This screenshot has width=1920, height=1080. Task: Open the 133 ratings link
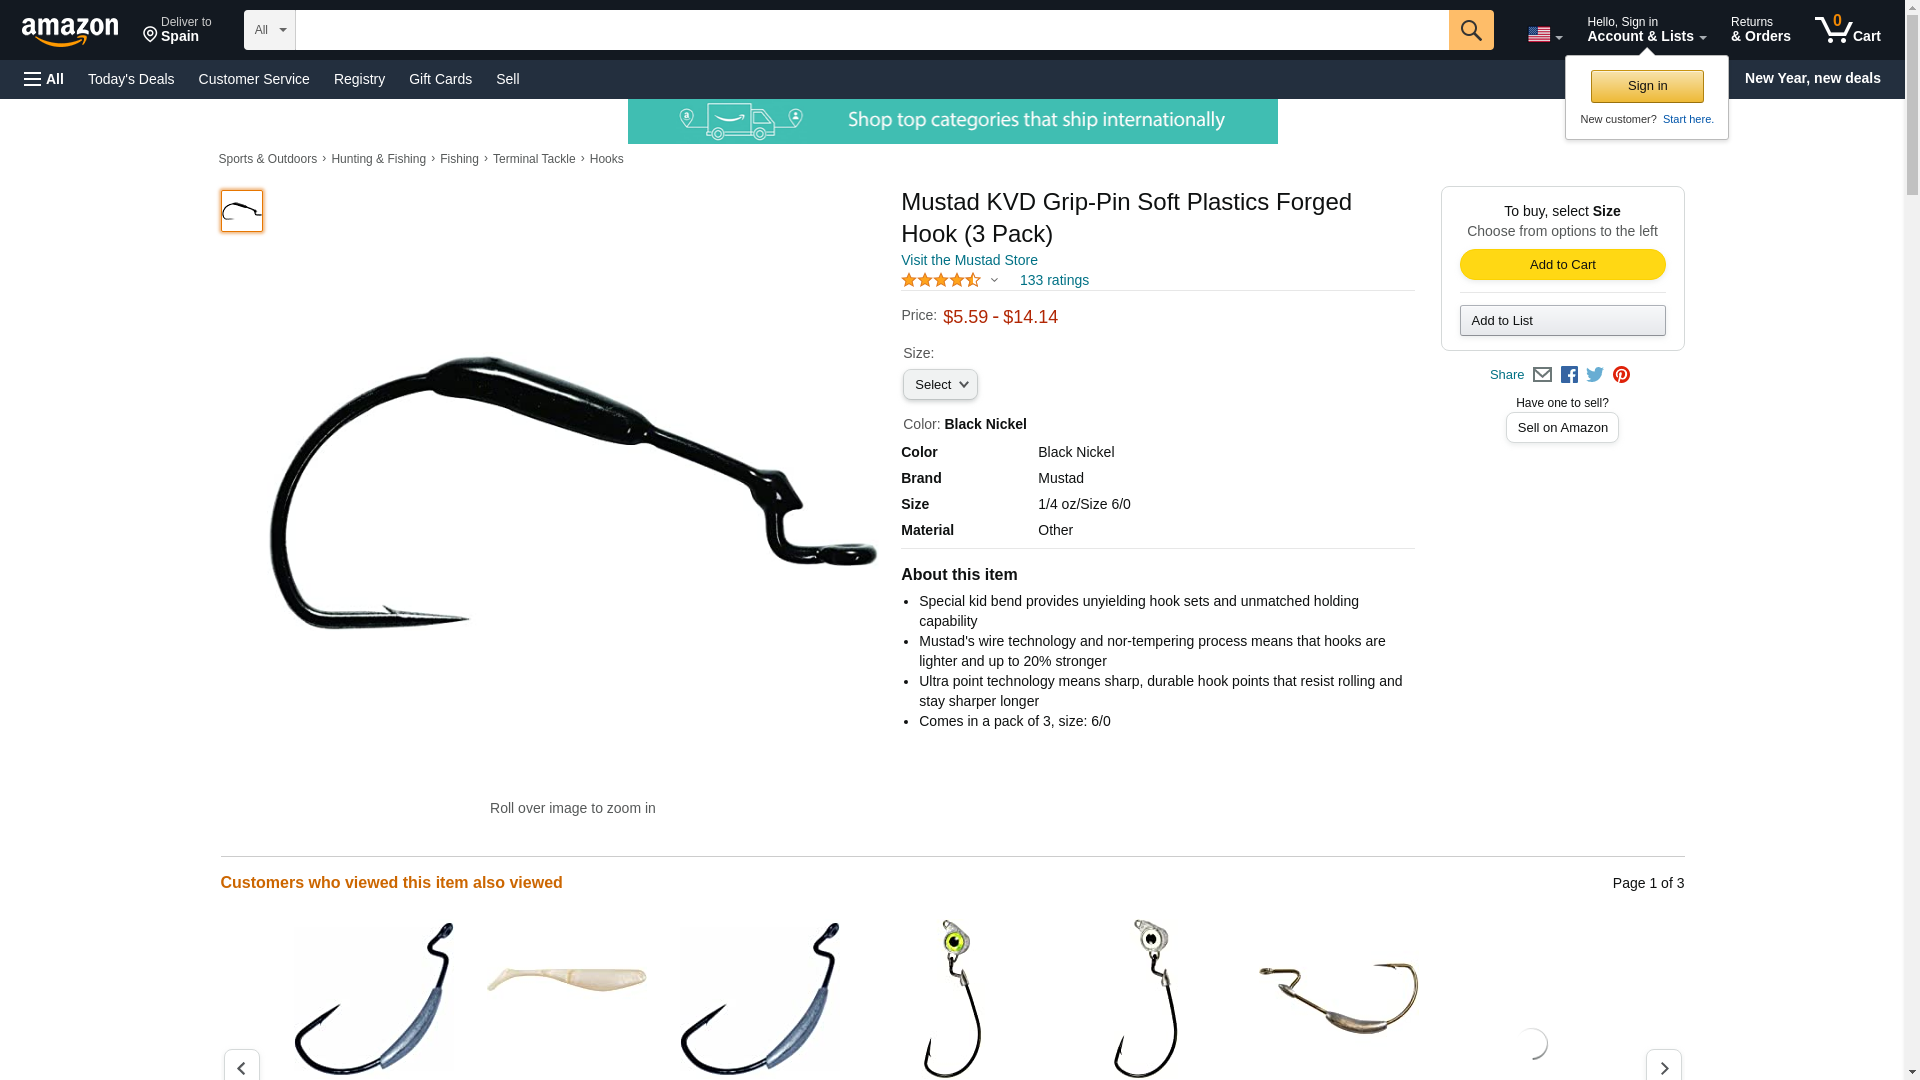(x=1054, y=281)
